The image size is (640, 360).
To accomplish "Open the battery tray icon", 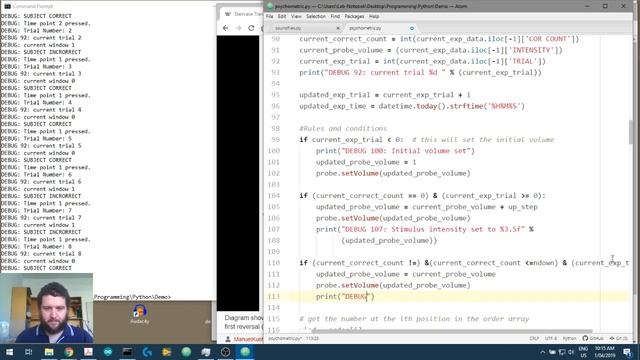I will point(552,352).
